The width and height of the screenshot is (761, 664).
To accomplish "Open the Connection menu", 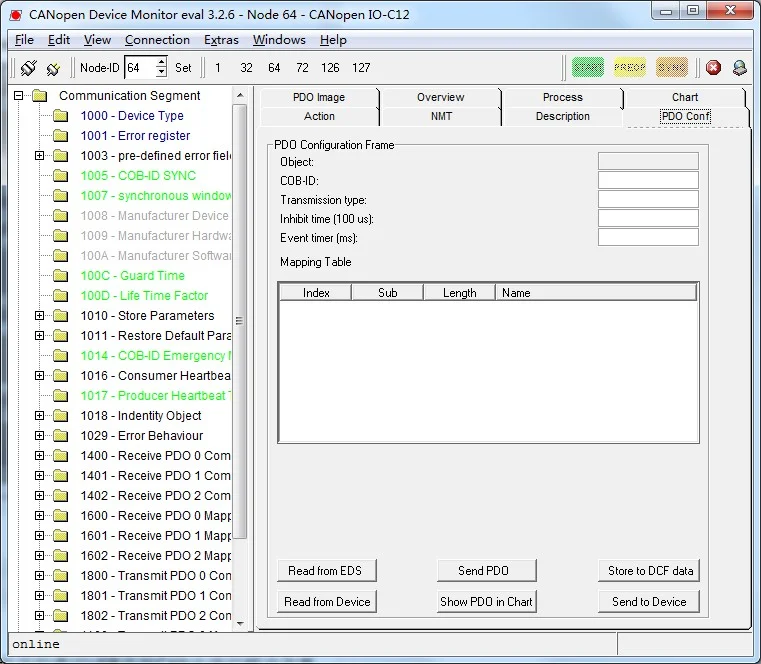I will point(157,40).
